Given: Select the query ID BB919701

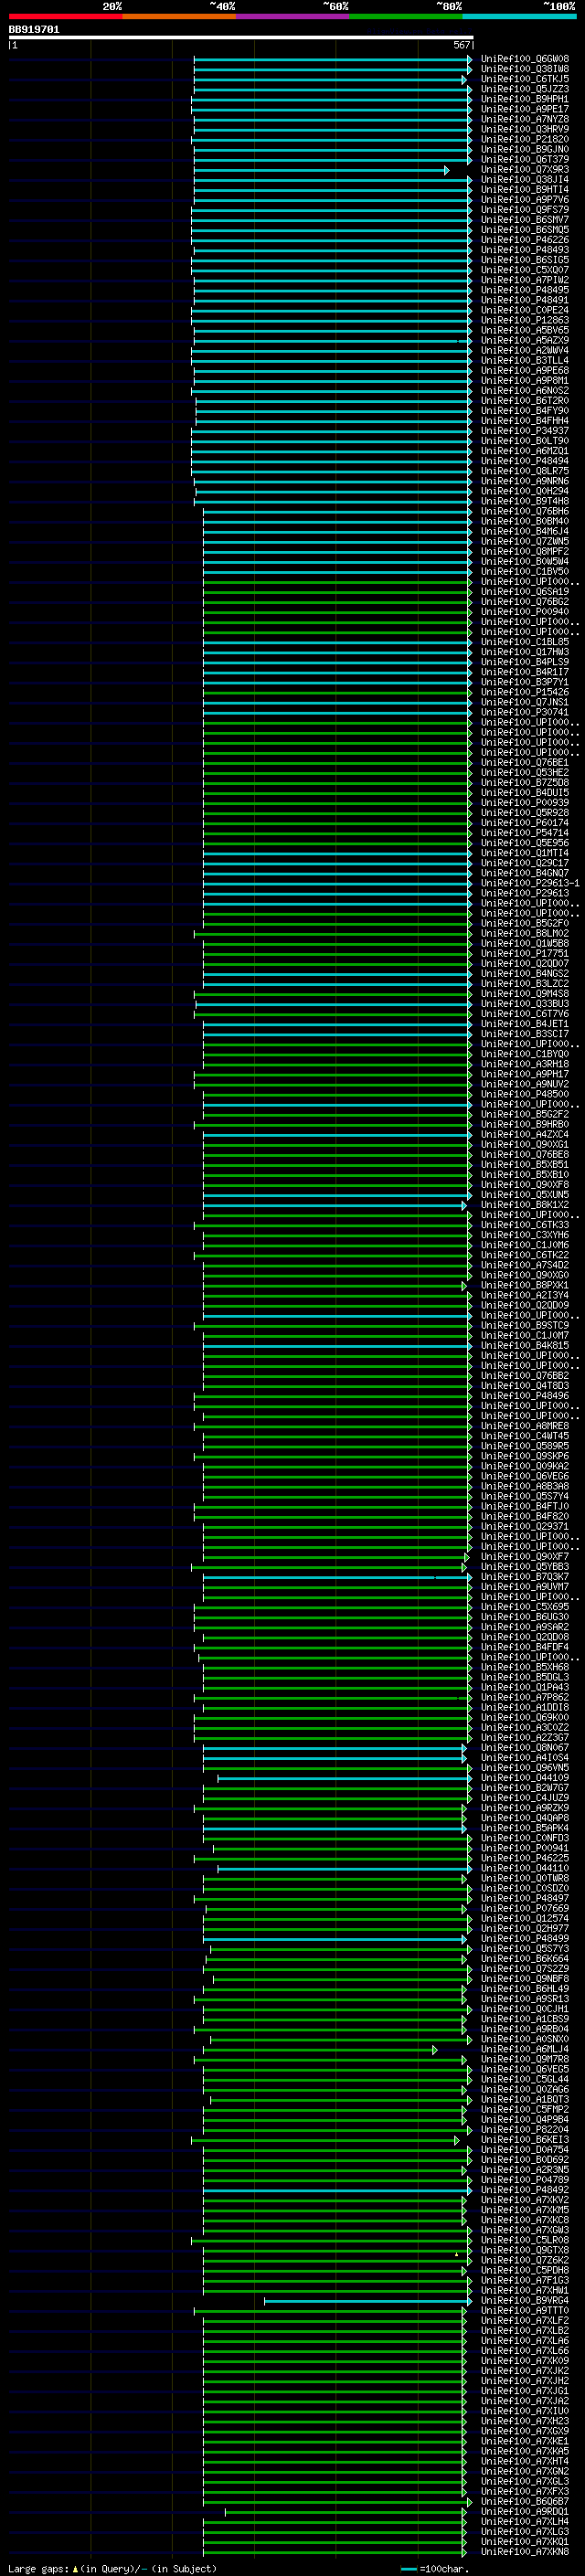Looking at the screenshot, I should point(34,30).
